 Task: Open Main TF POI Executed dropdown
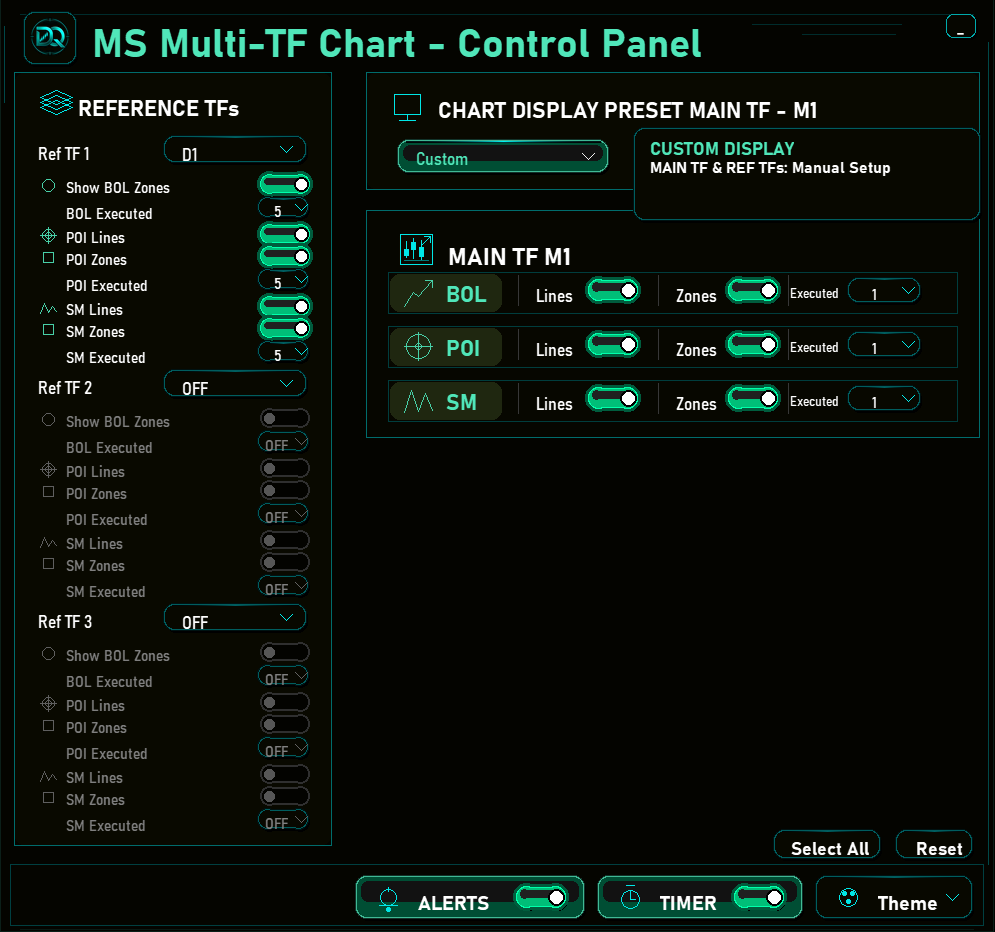884,345
